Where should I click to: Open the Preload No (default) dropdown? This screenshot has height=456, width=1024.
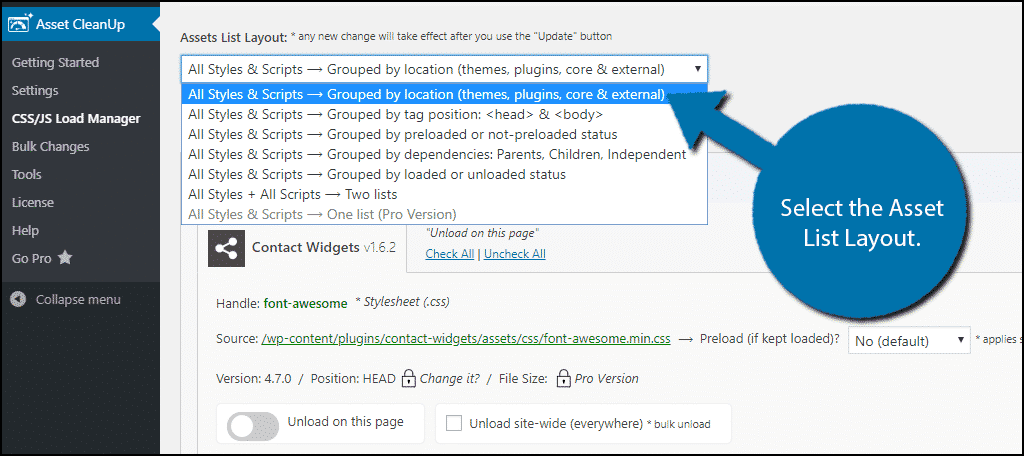tap(909, 340)
